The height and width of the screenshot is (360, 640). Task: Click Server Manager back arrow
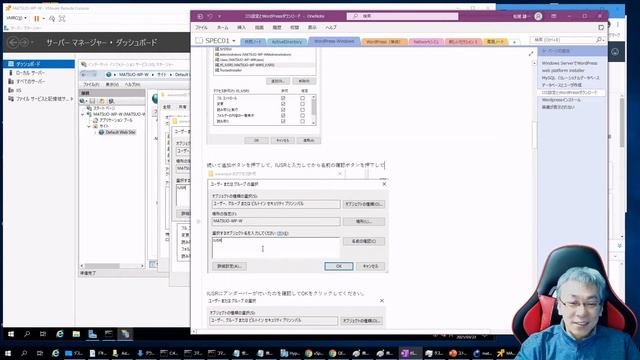13,42
